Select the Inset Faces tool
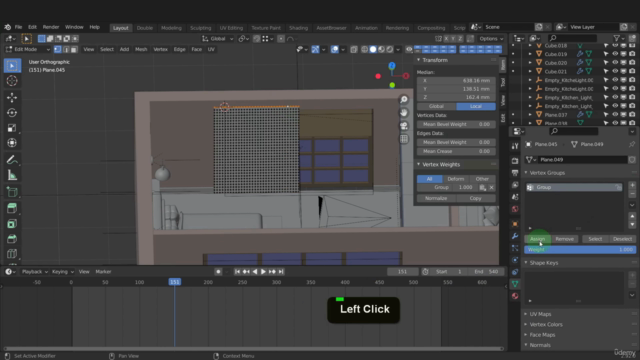Image resolution: width=640 pixels, height=360 pixels. coord(12,224)
